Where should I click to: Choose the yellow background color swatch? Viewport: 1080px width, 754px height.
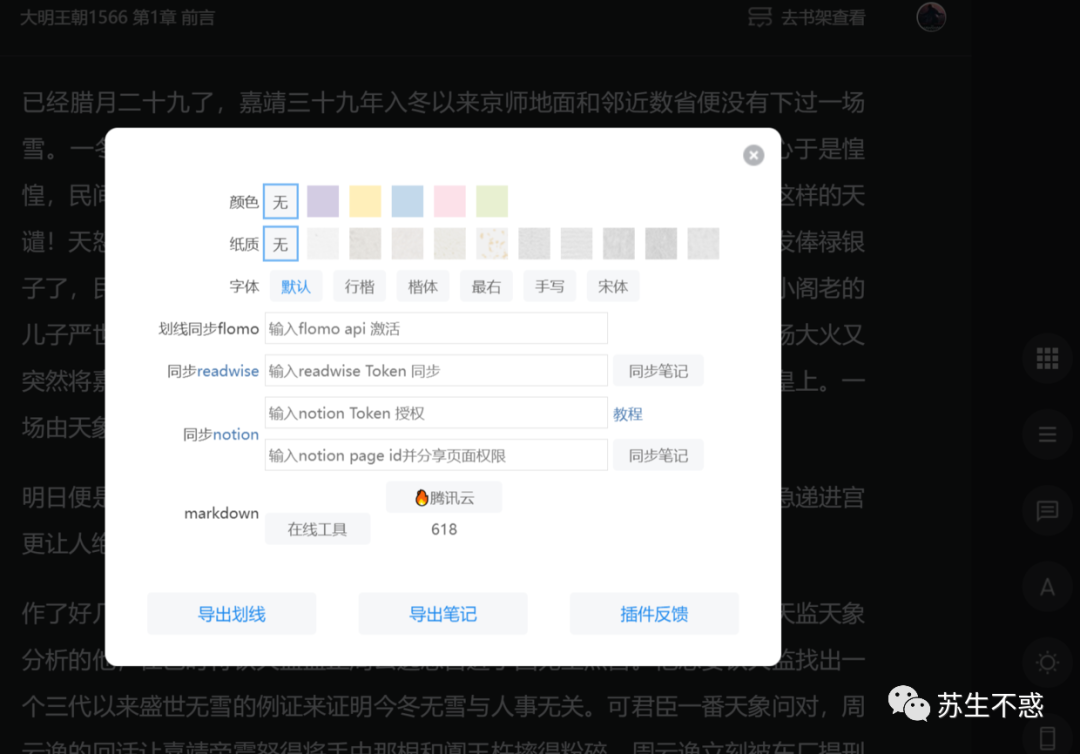click(365, 201)
